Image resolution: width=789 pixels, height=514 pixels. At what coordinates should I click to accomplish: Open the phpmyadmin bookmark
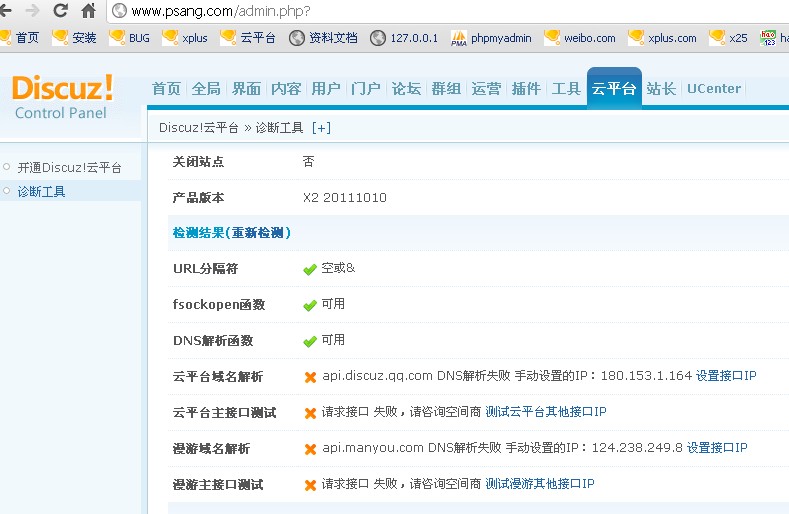(491, 38)
